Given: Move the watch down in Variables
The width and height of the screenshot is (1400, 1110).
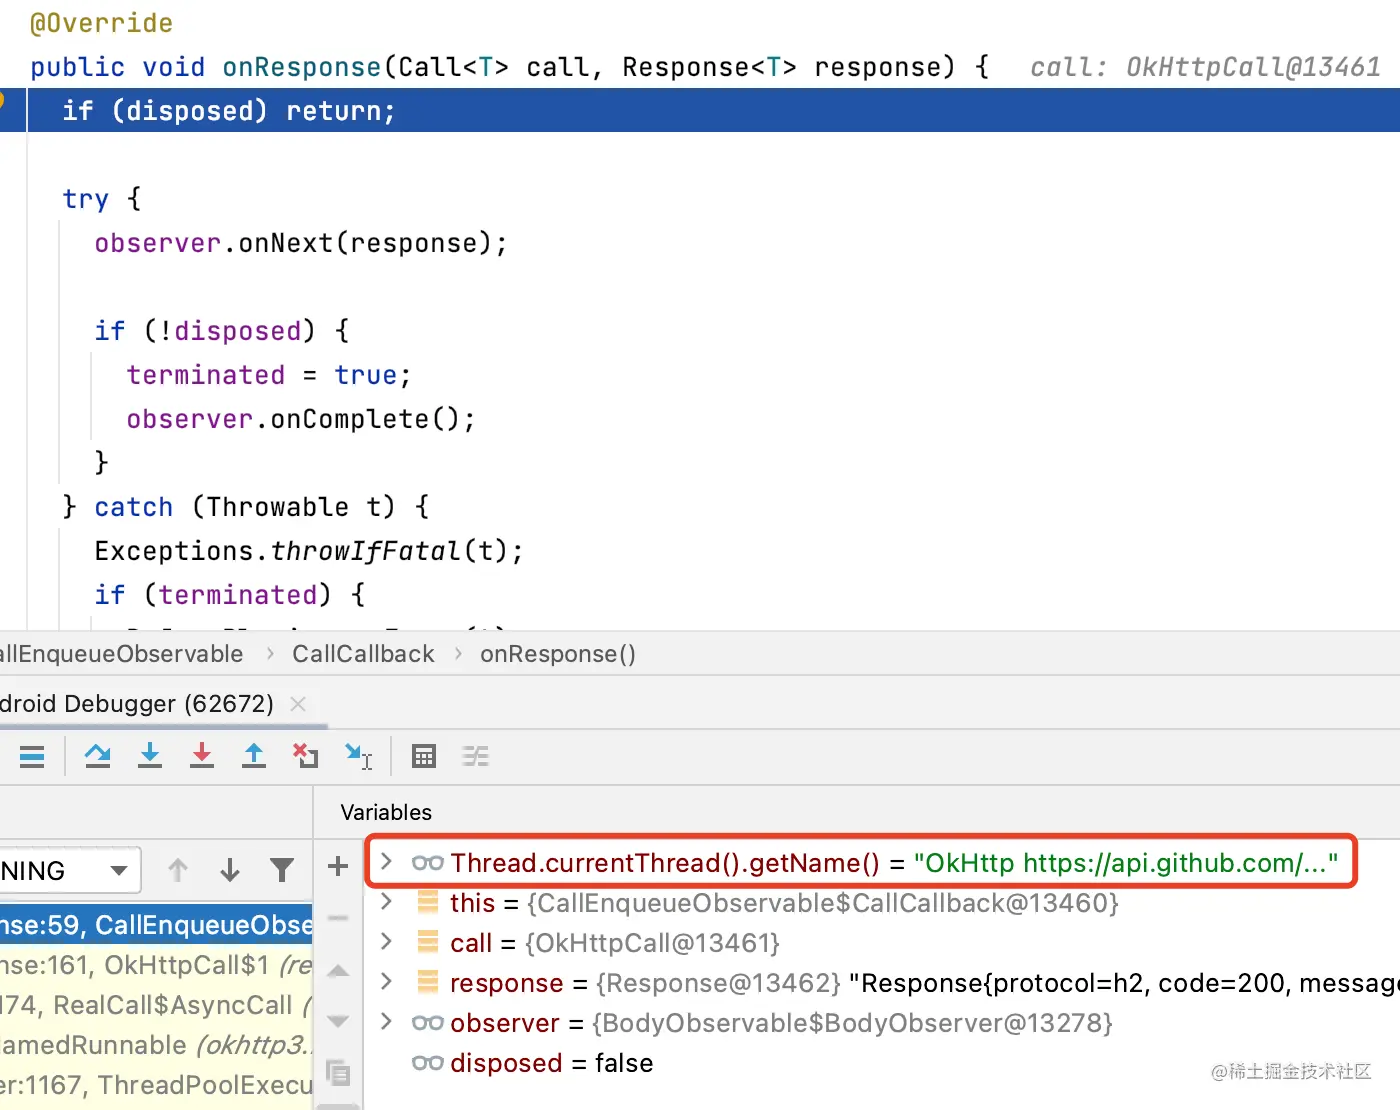Looking at the screenshot, I should (338, 1021).
